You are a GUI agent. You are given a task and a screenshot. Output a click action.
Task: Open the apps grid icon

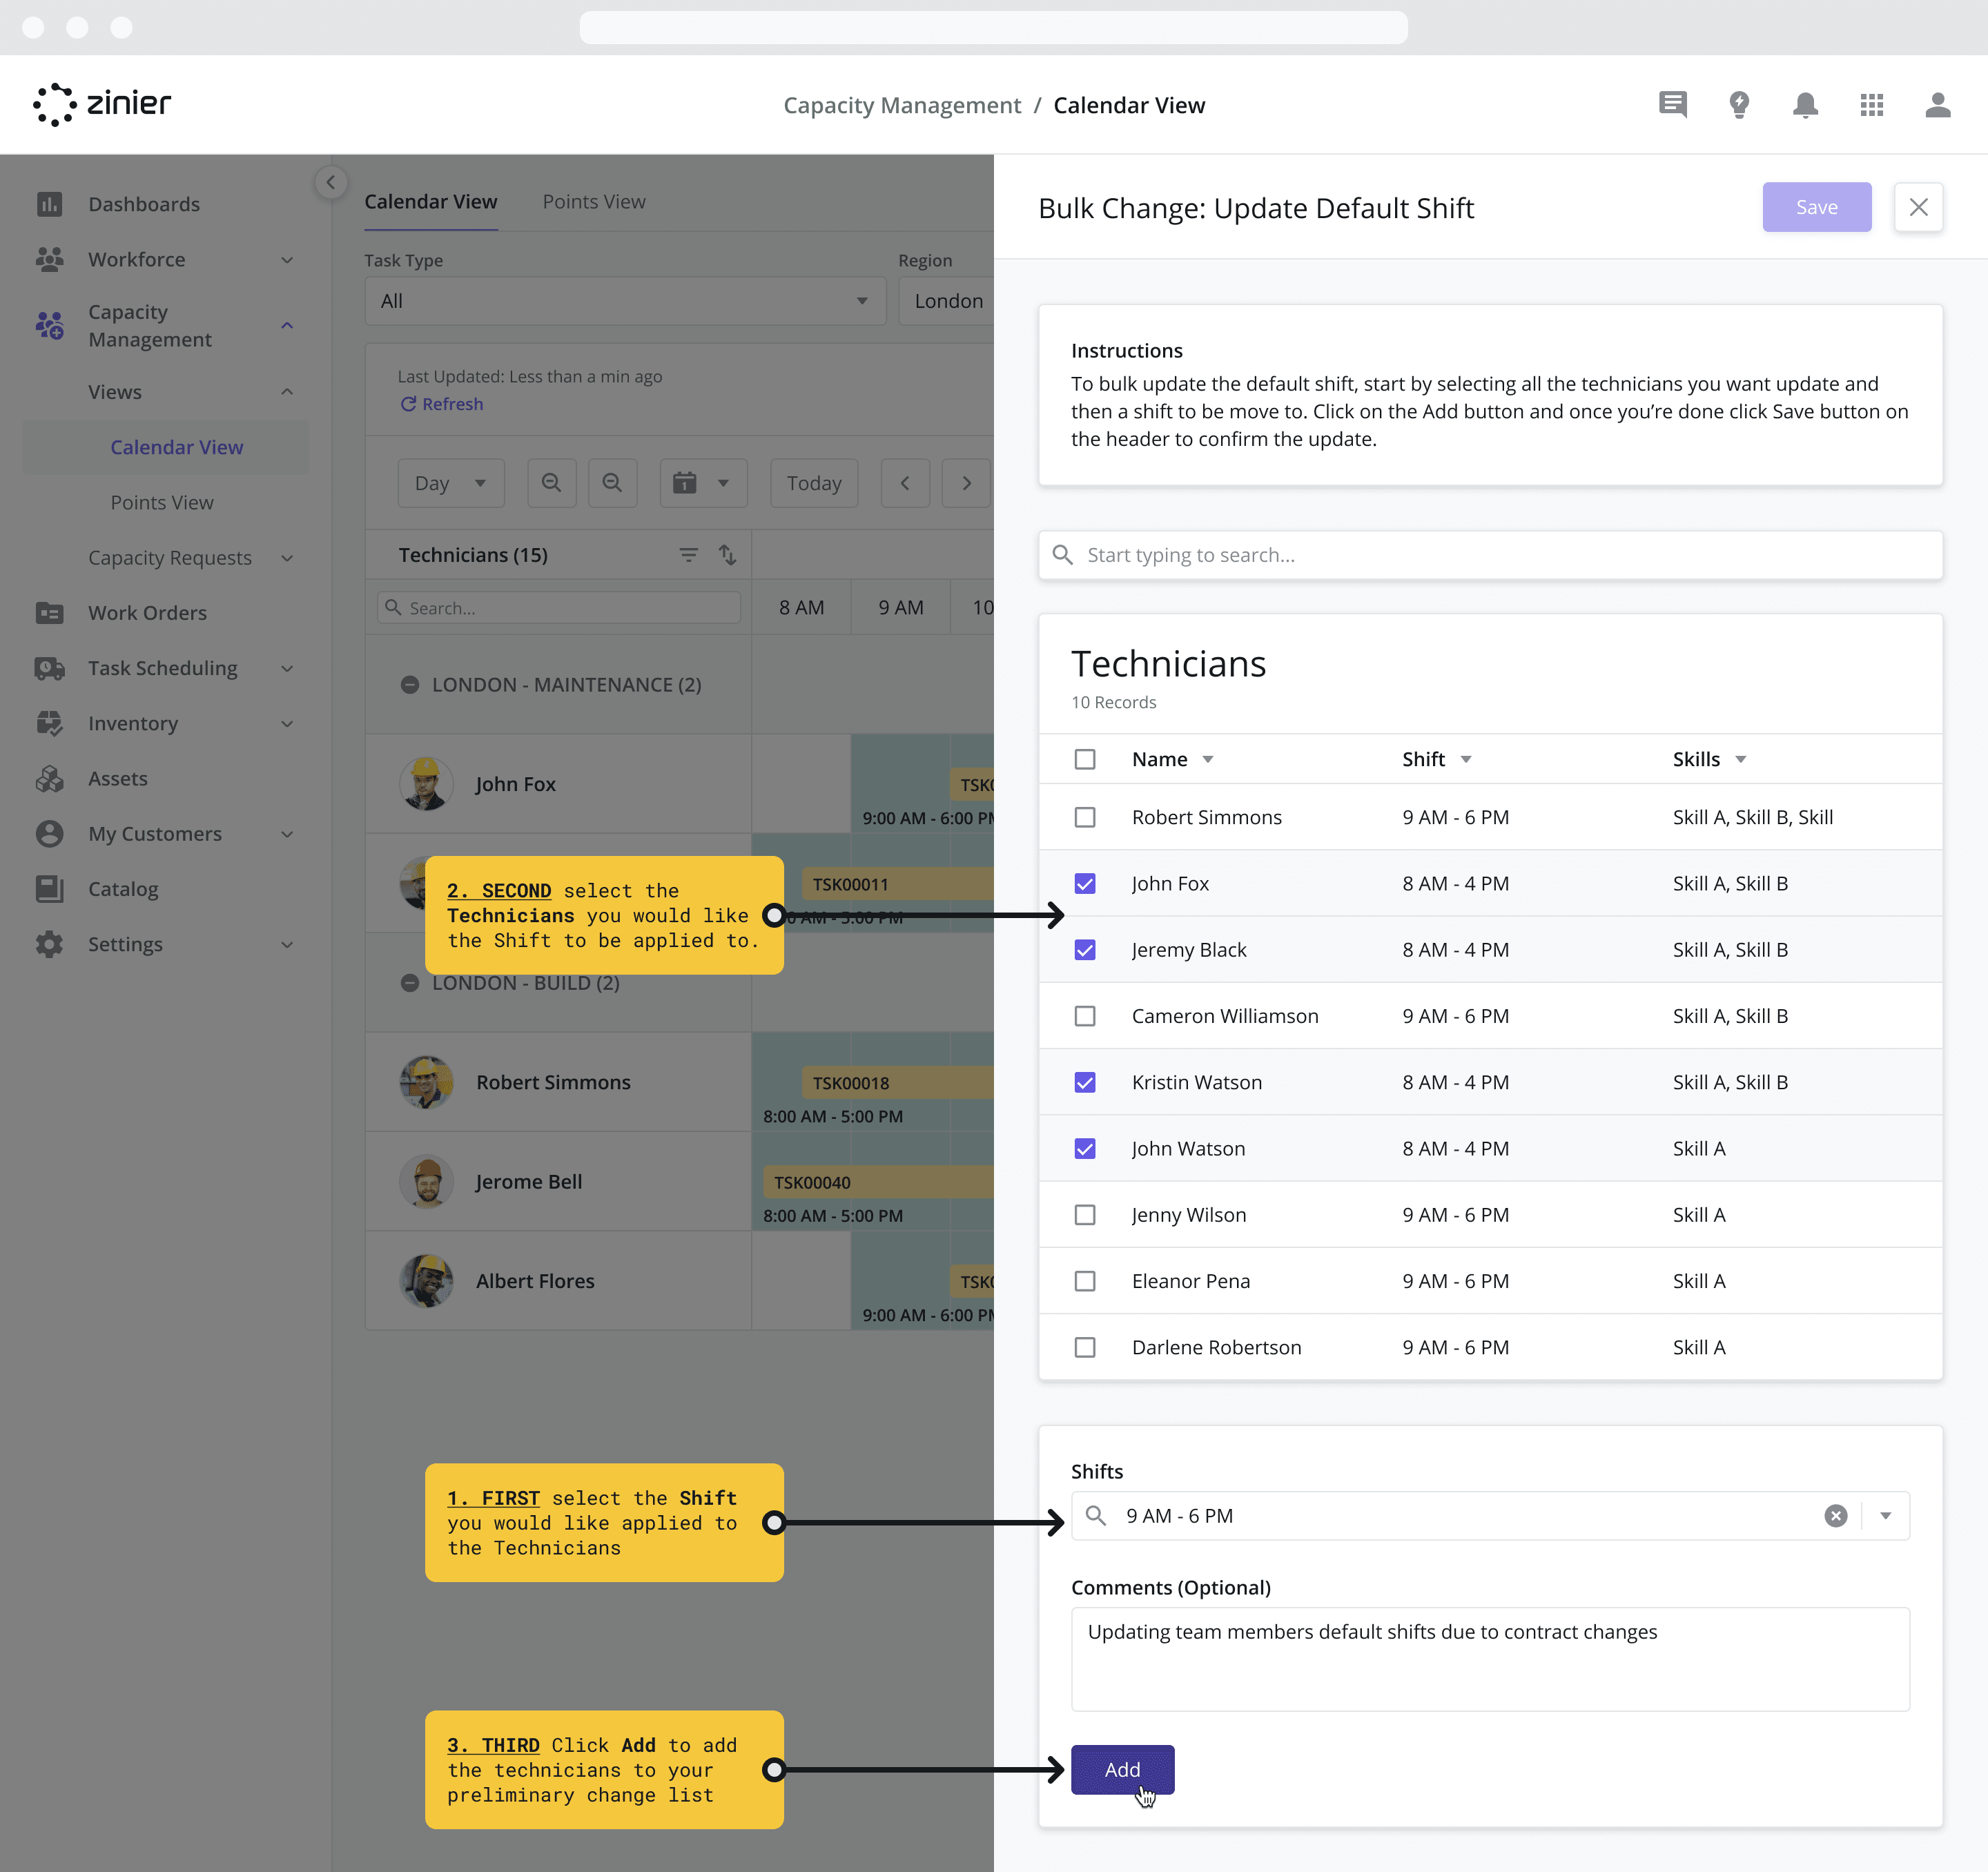1872,104
